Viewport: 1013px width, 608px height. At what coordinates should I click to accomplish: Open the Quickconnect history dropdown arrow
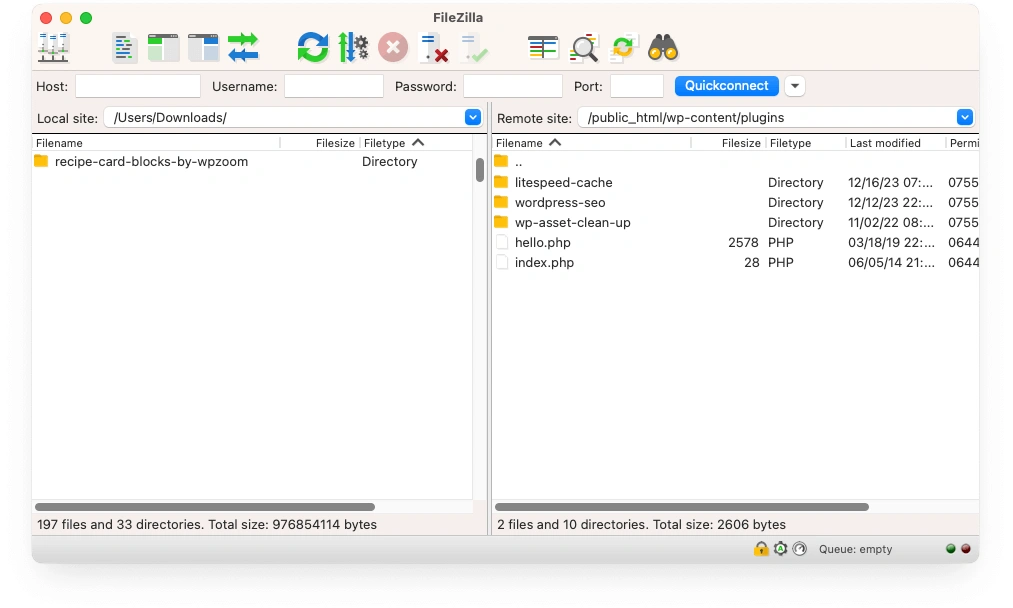tap(795, 86)
